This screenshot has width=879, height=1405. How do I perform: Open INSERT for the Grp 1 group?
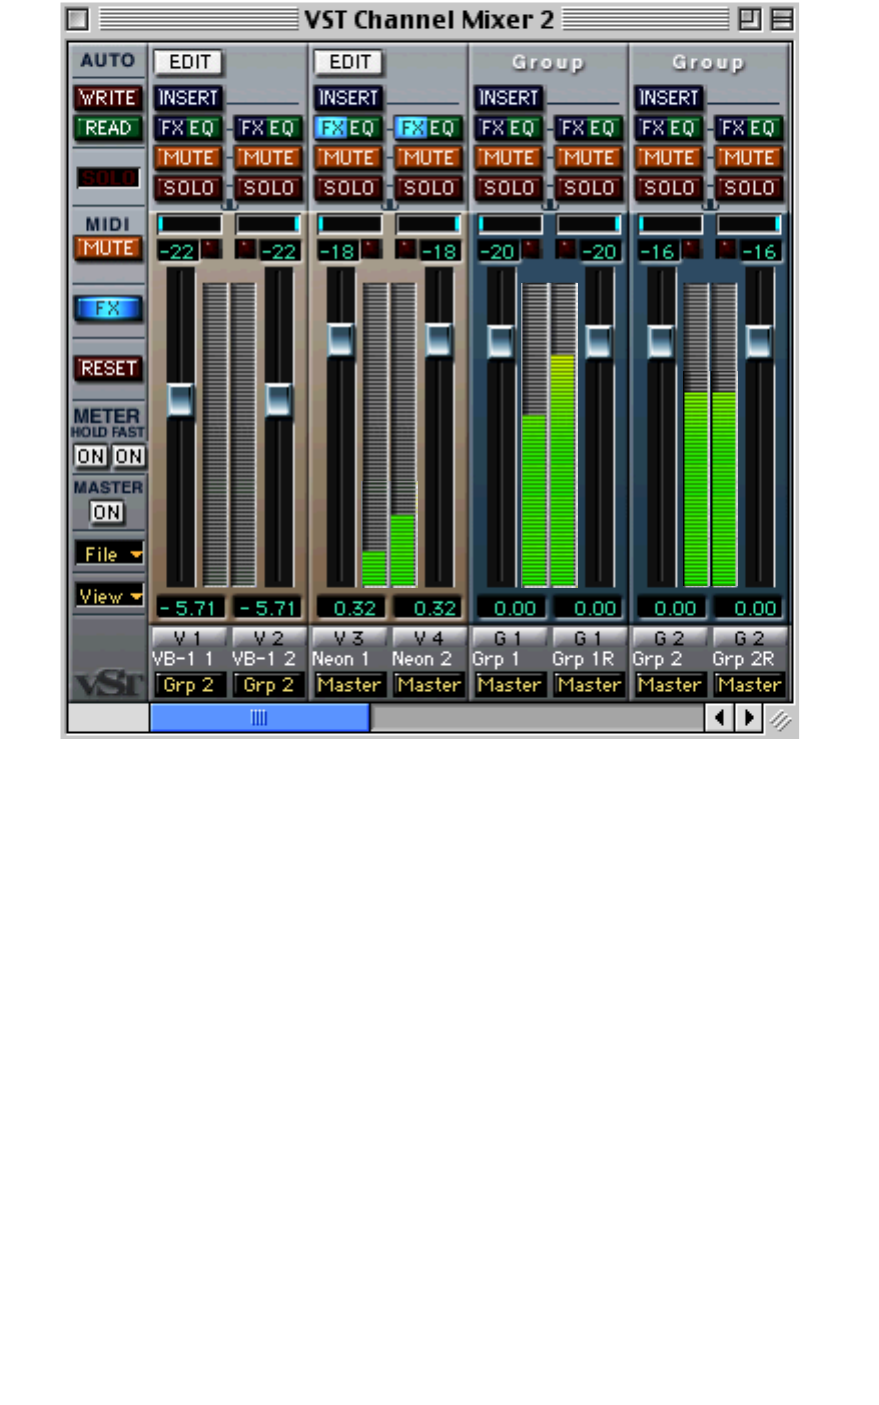508,98
